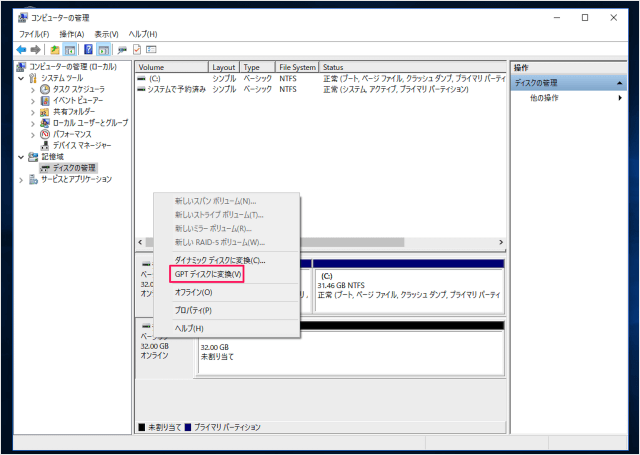Expand the パフォーマンス node
This screenshot has width=640, height=455.
tap(33, 134)
